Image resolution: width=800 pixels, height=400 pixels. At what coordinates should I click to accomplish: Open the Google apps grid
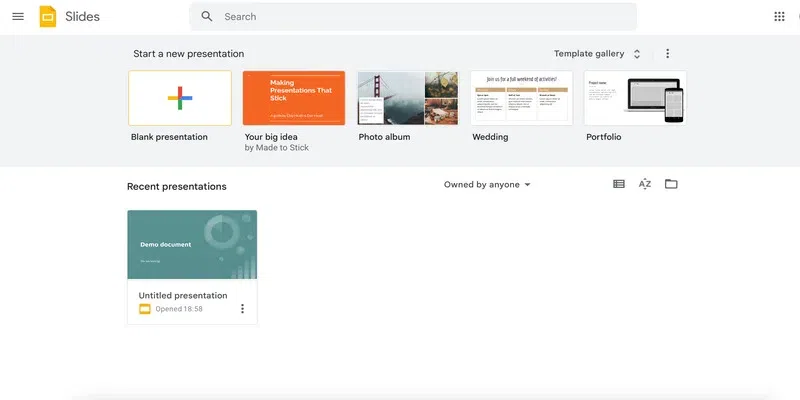coord(780,17)
